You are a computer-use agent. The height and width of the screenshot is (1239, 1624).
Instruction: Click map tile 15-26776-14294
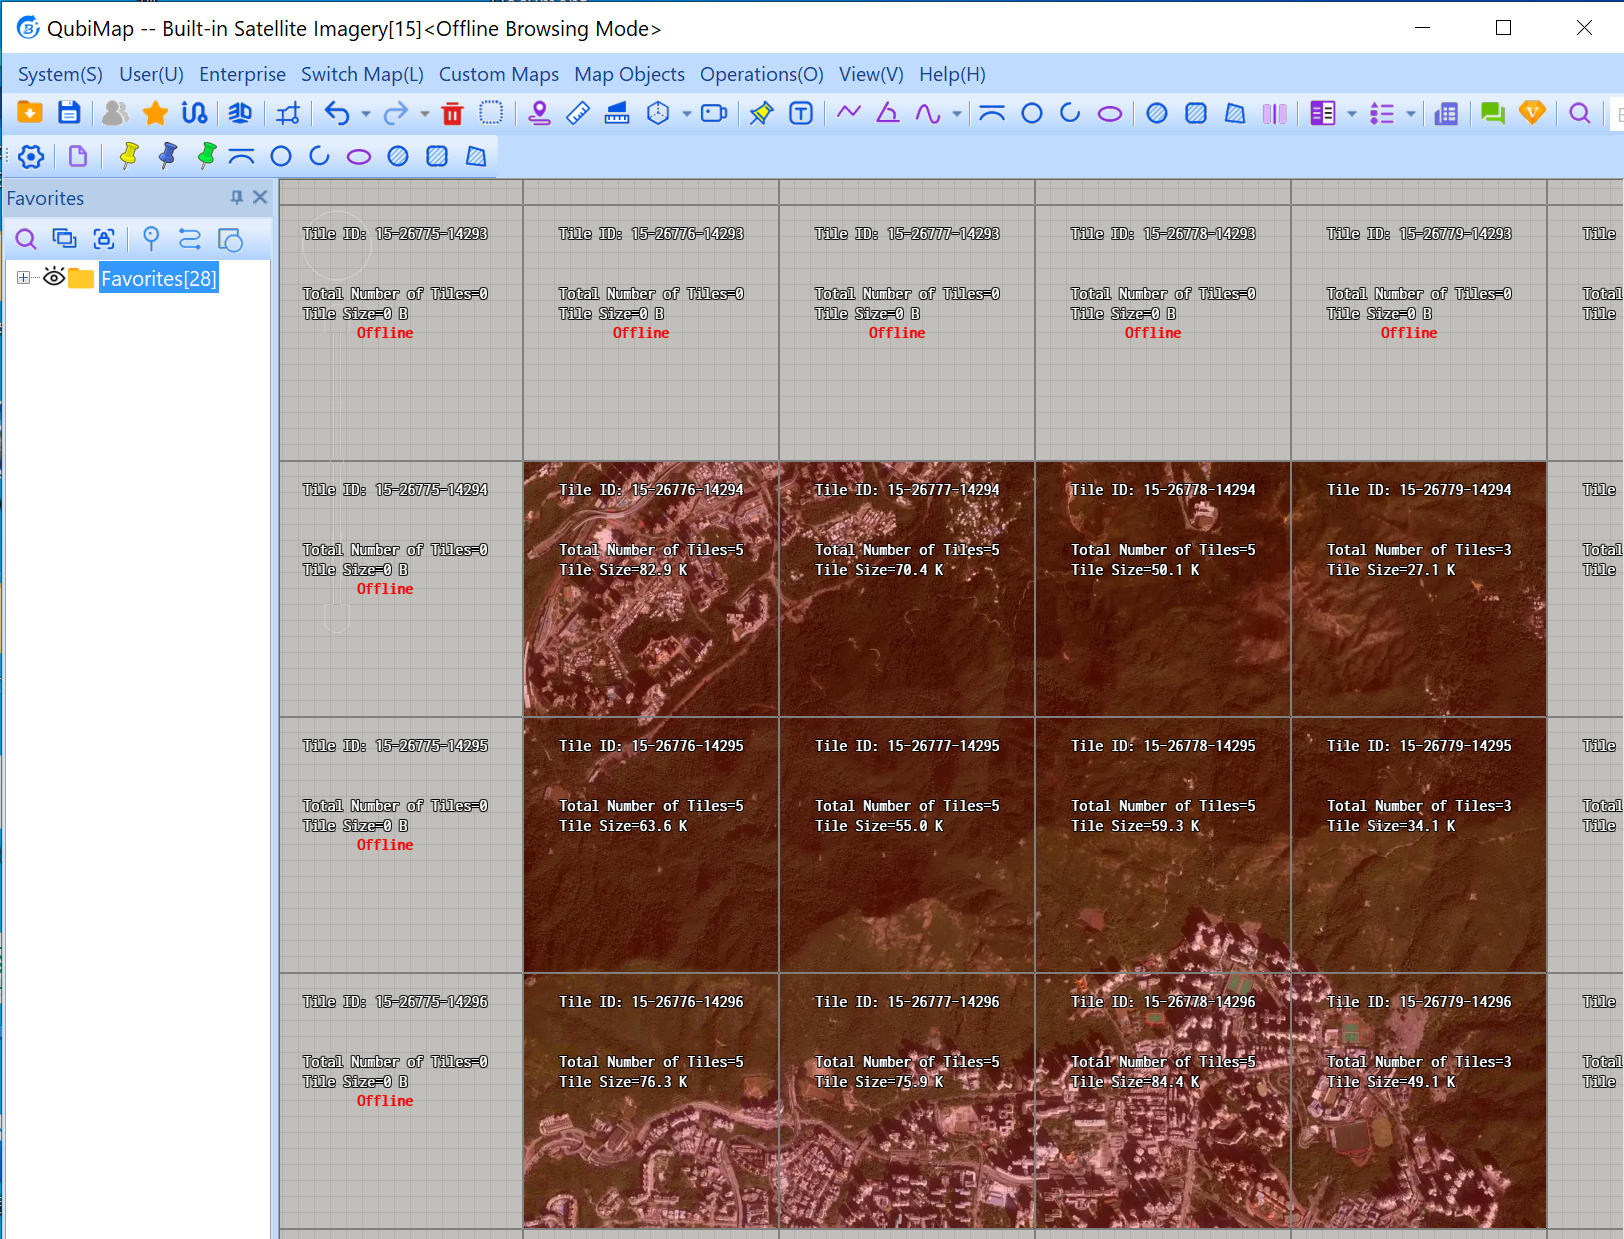point(651,589)
